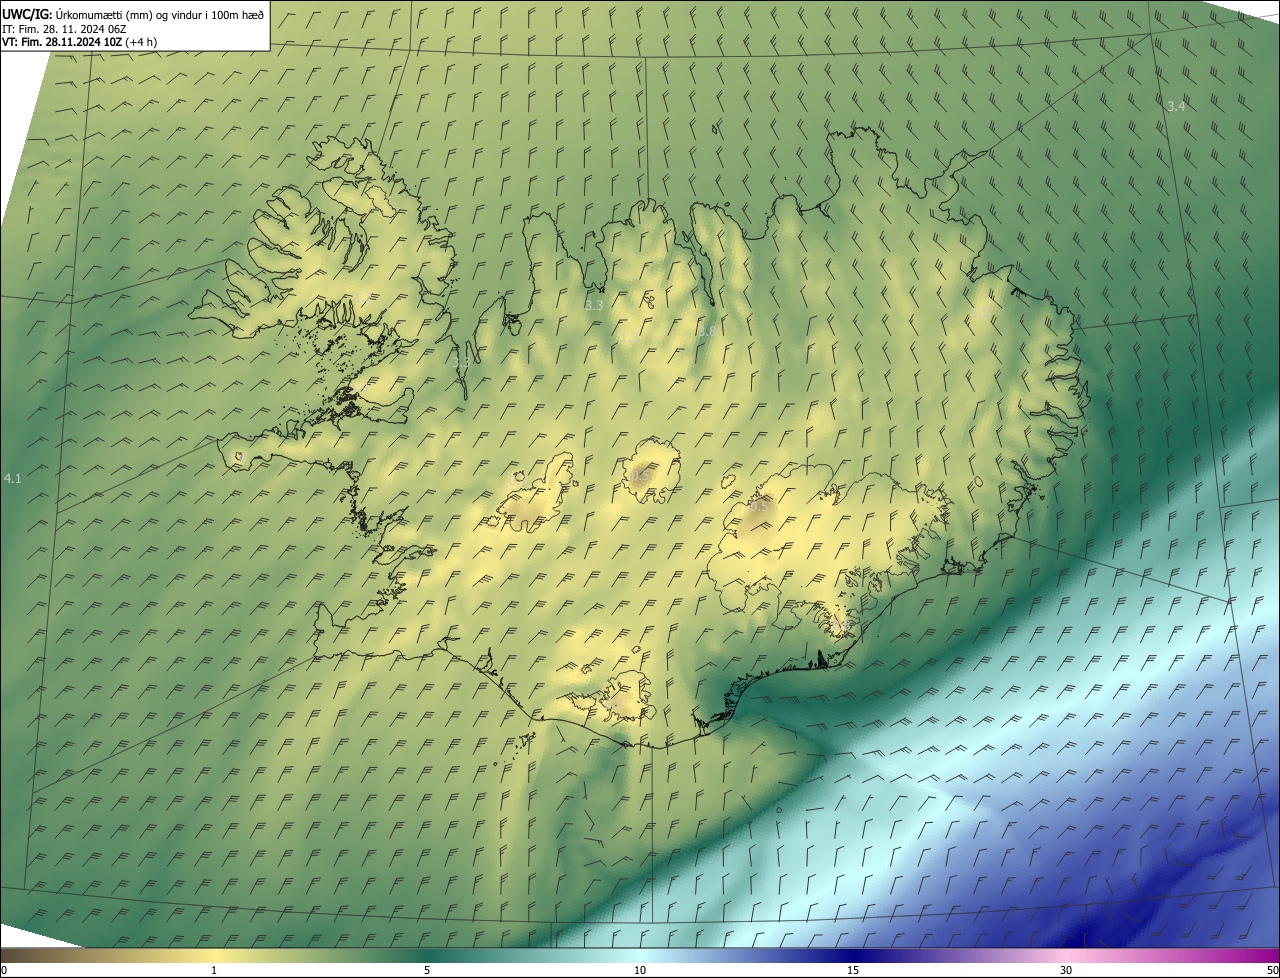The width and height of the screenshot is (1280, 978).
Task: Click the "10" tick on the color scale
Action: [640, 970]
